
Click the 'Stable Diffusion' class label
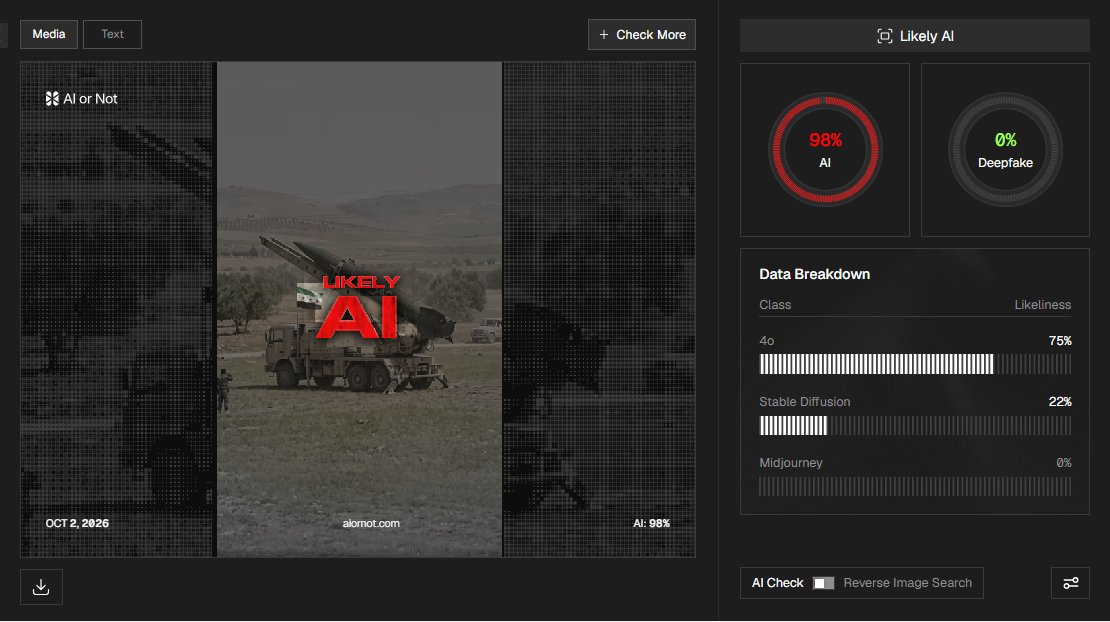point(805,402)
